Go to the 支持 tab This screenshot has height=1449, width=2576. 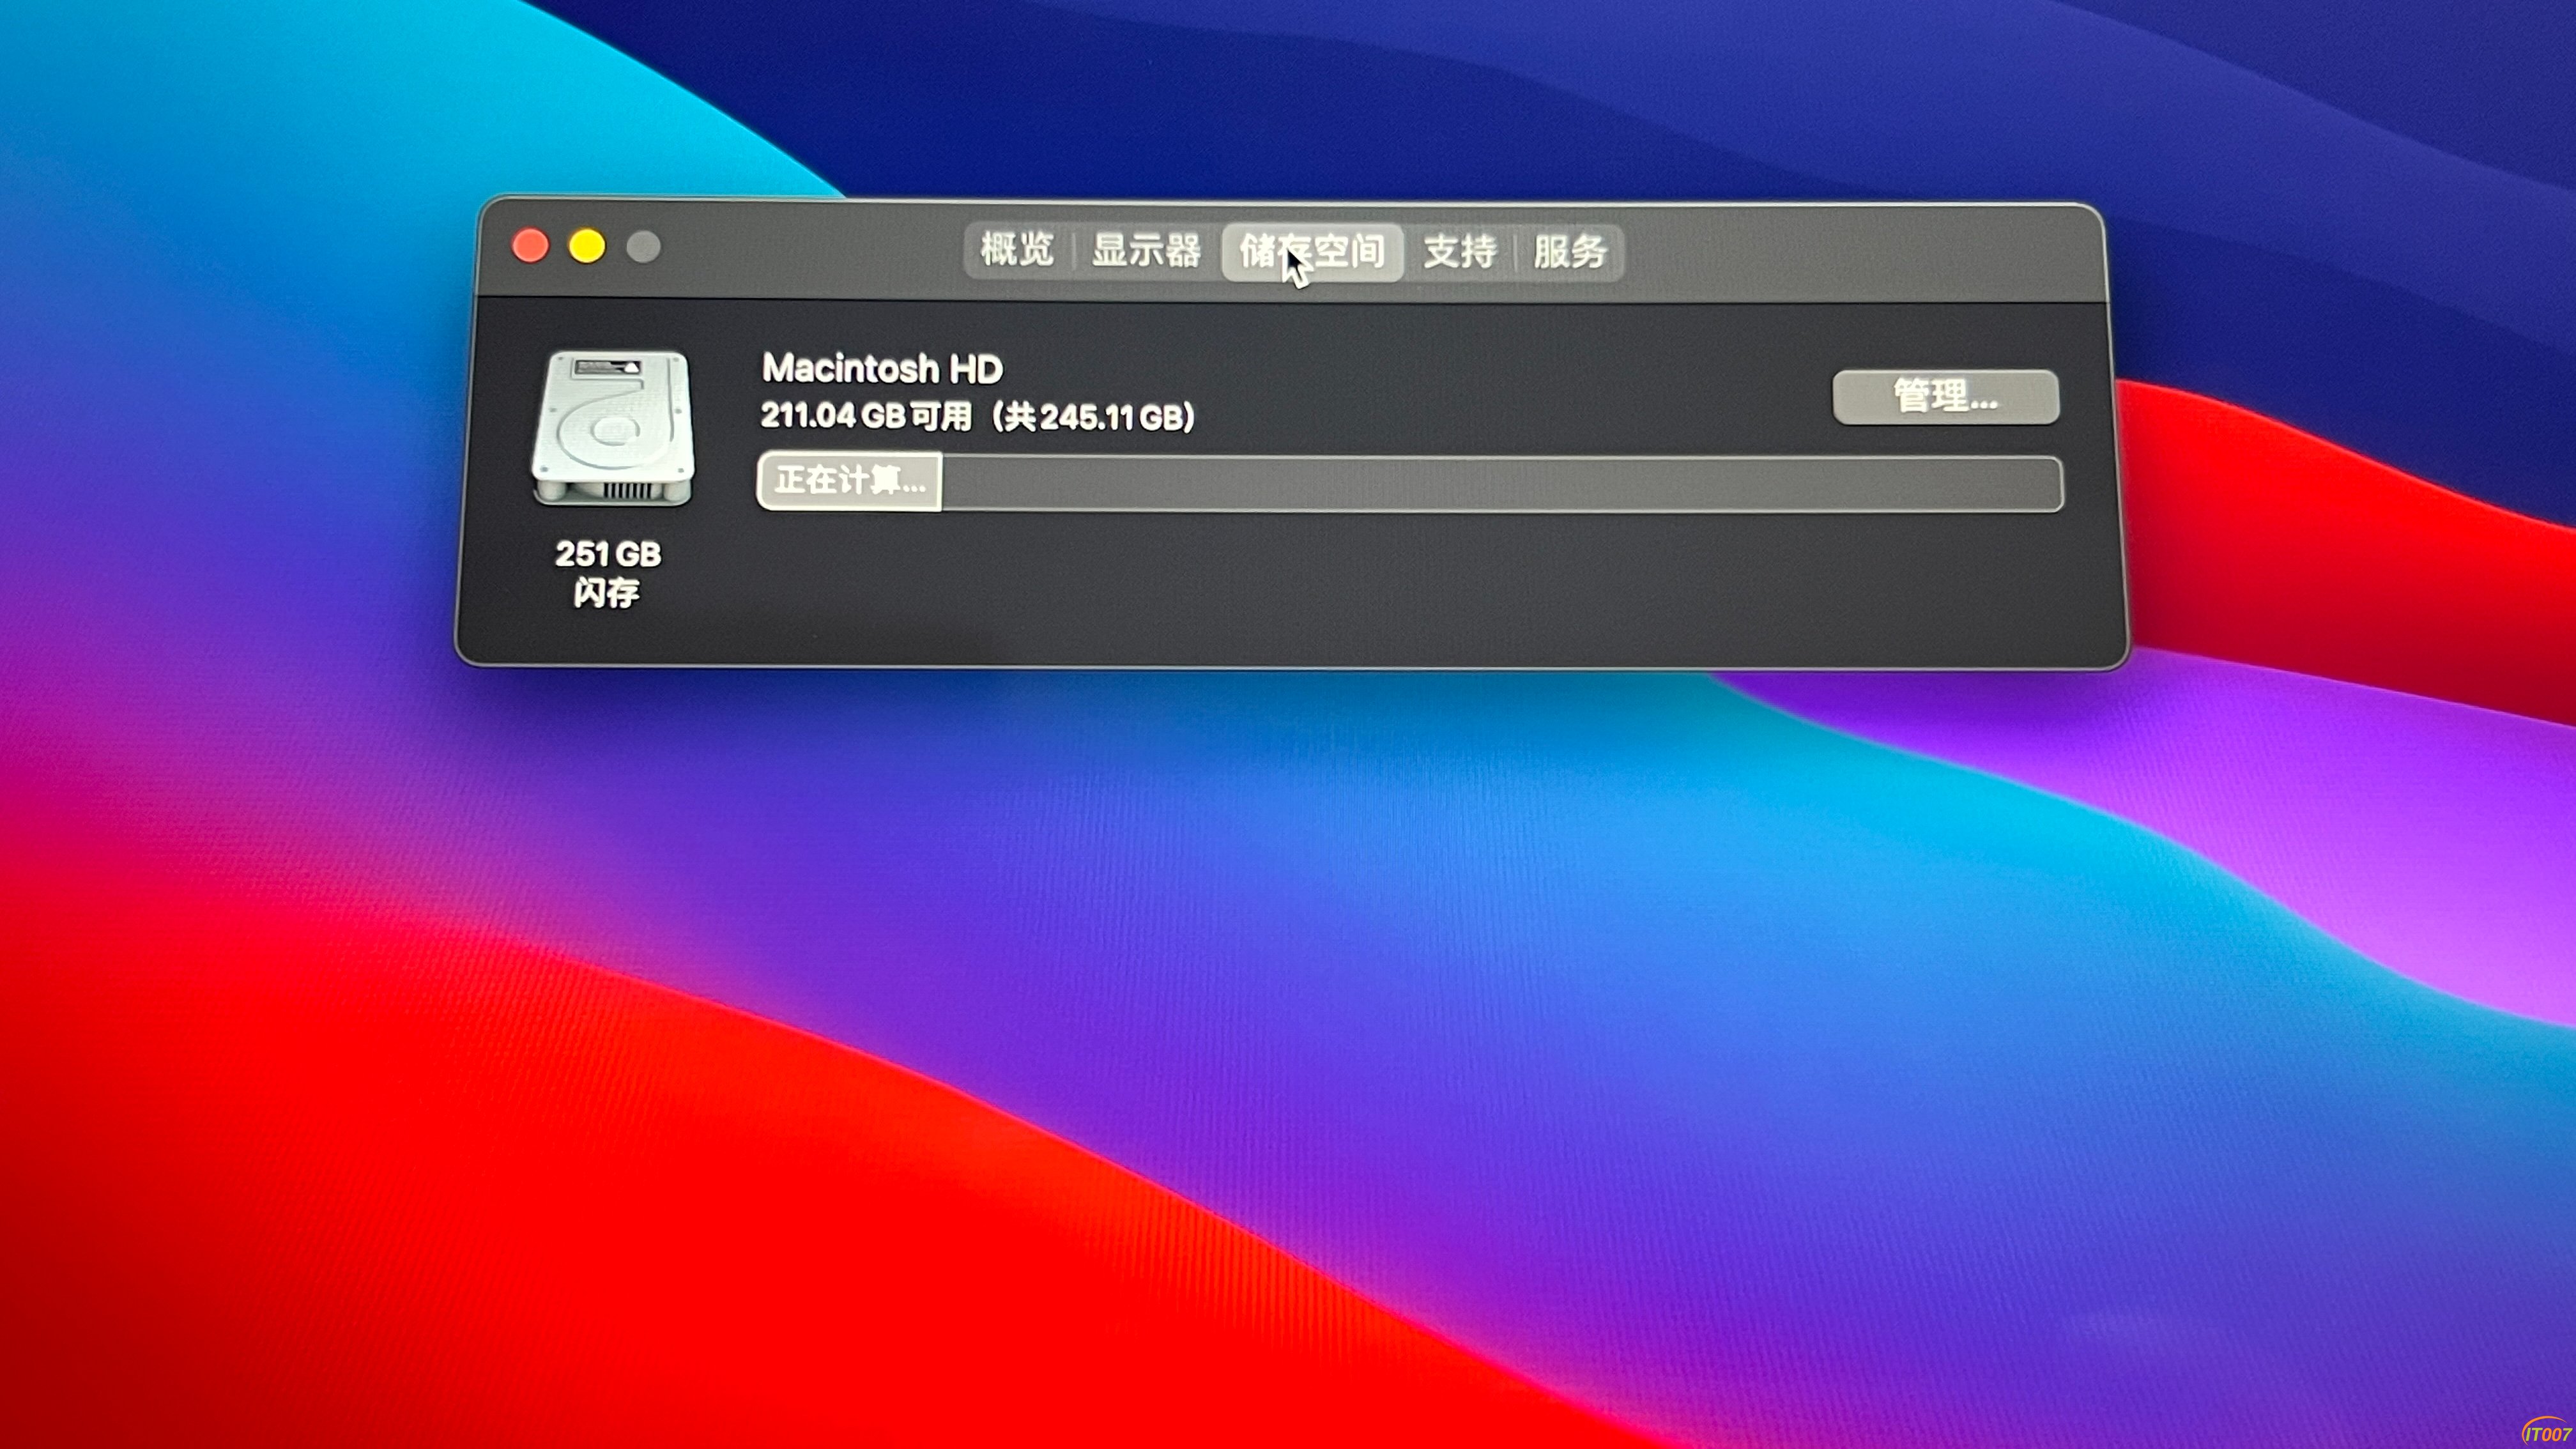click(x=1460, y=252)
